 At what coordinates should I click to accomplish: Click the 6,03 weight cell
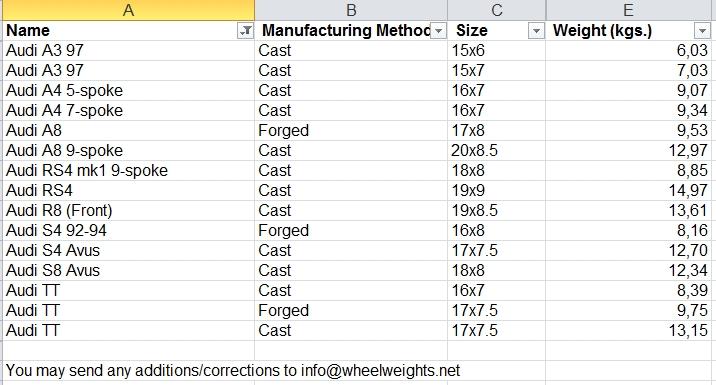[x=628, y=50]
